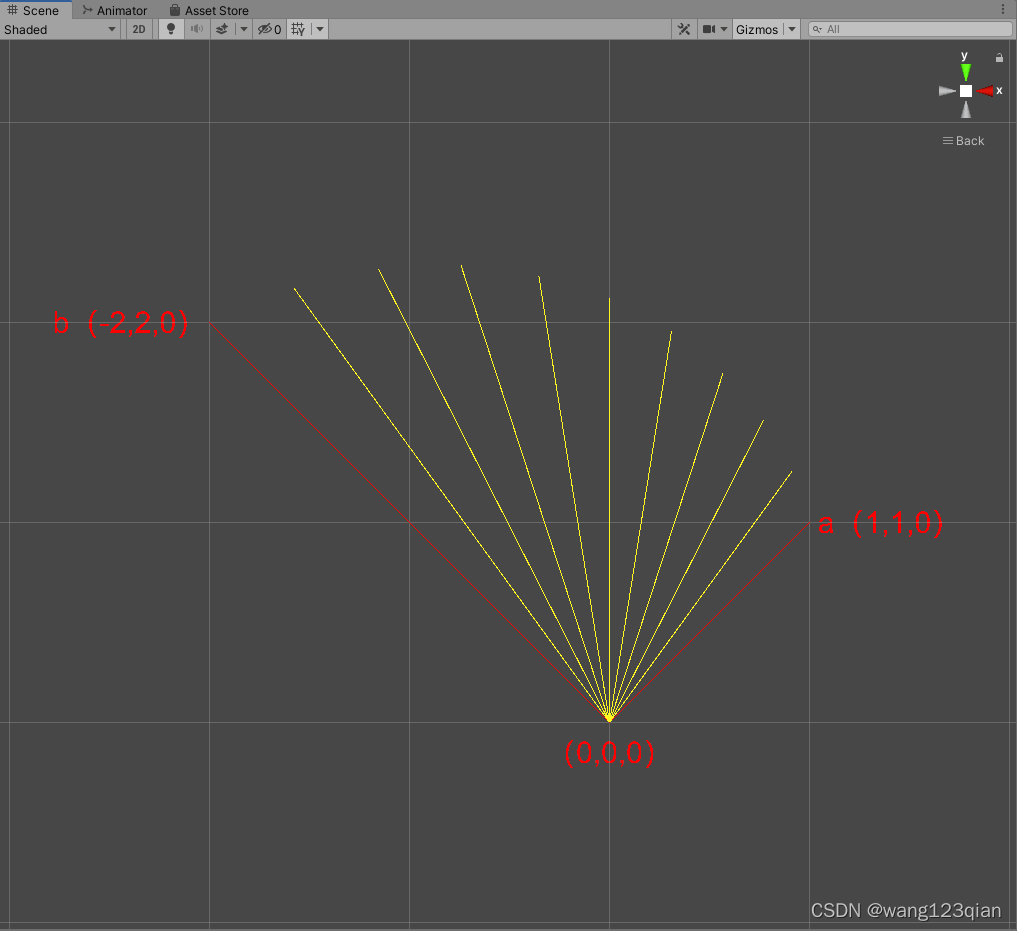
Task: Click the Back button below the gizmo
Action: (x=962, y=140)
